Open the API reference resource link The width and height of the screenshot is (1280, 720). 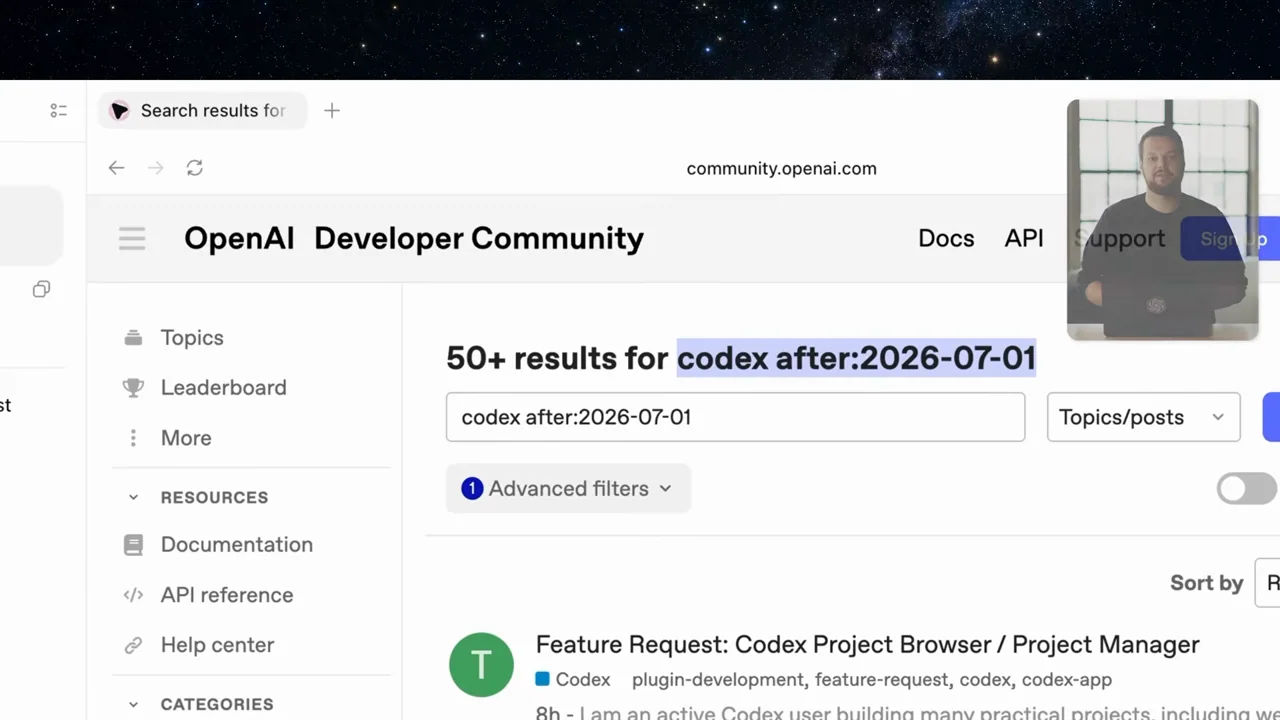(227, 595)
